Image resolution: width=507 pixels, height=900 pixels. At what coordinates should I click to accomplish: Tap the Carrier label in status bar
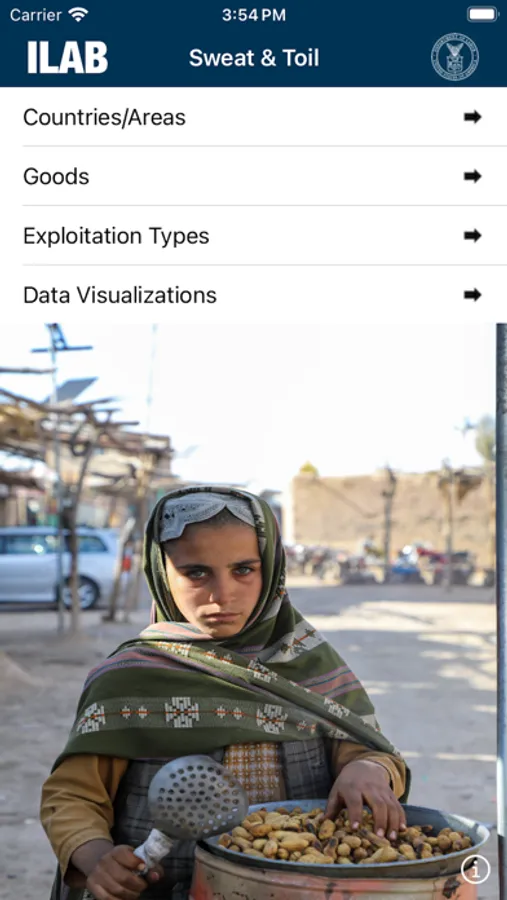coord(36,15)
